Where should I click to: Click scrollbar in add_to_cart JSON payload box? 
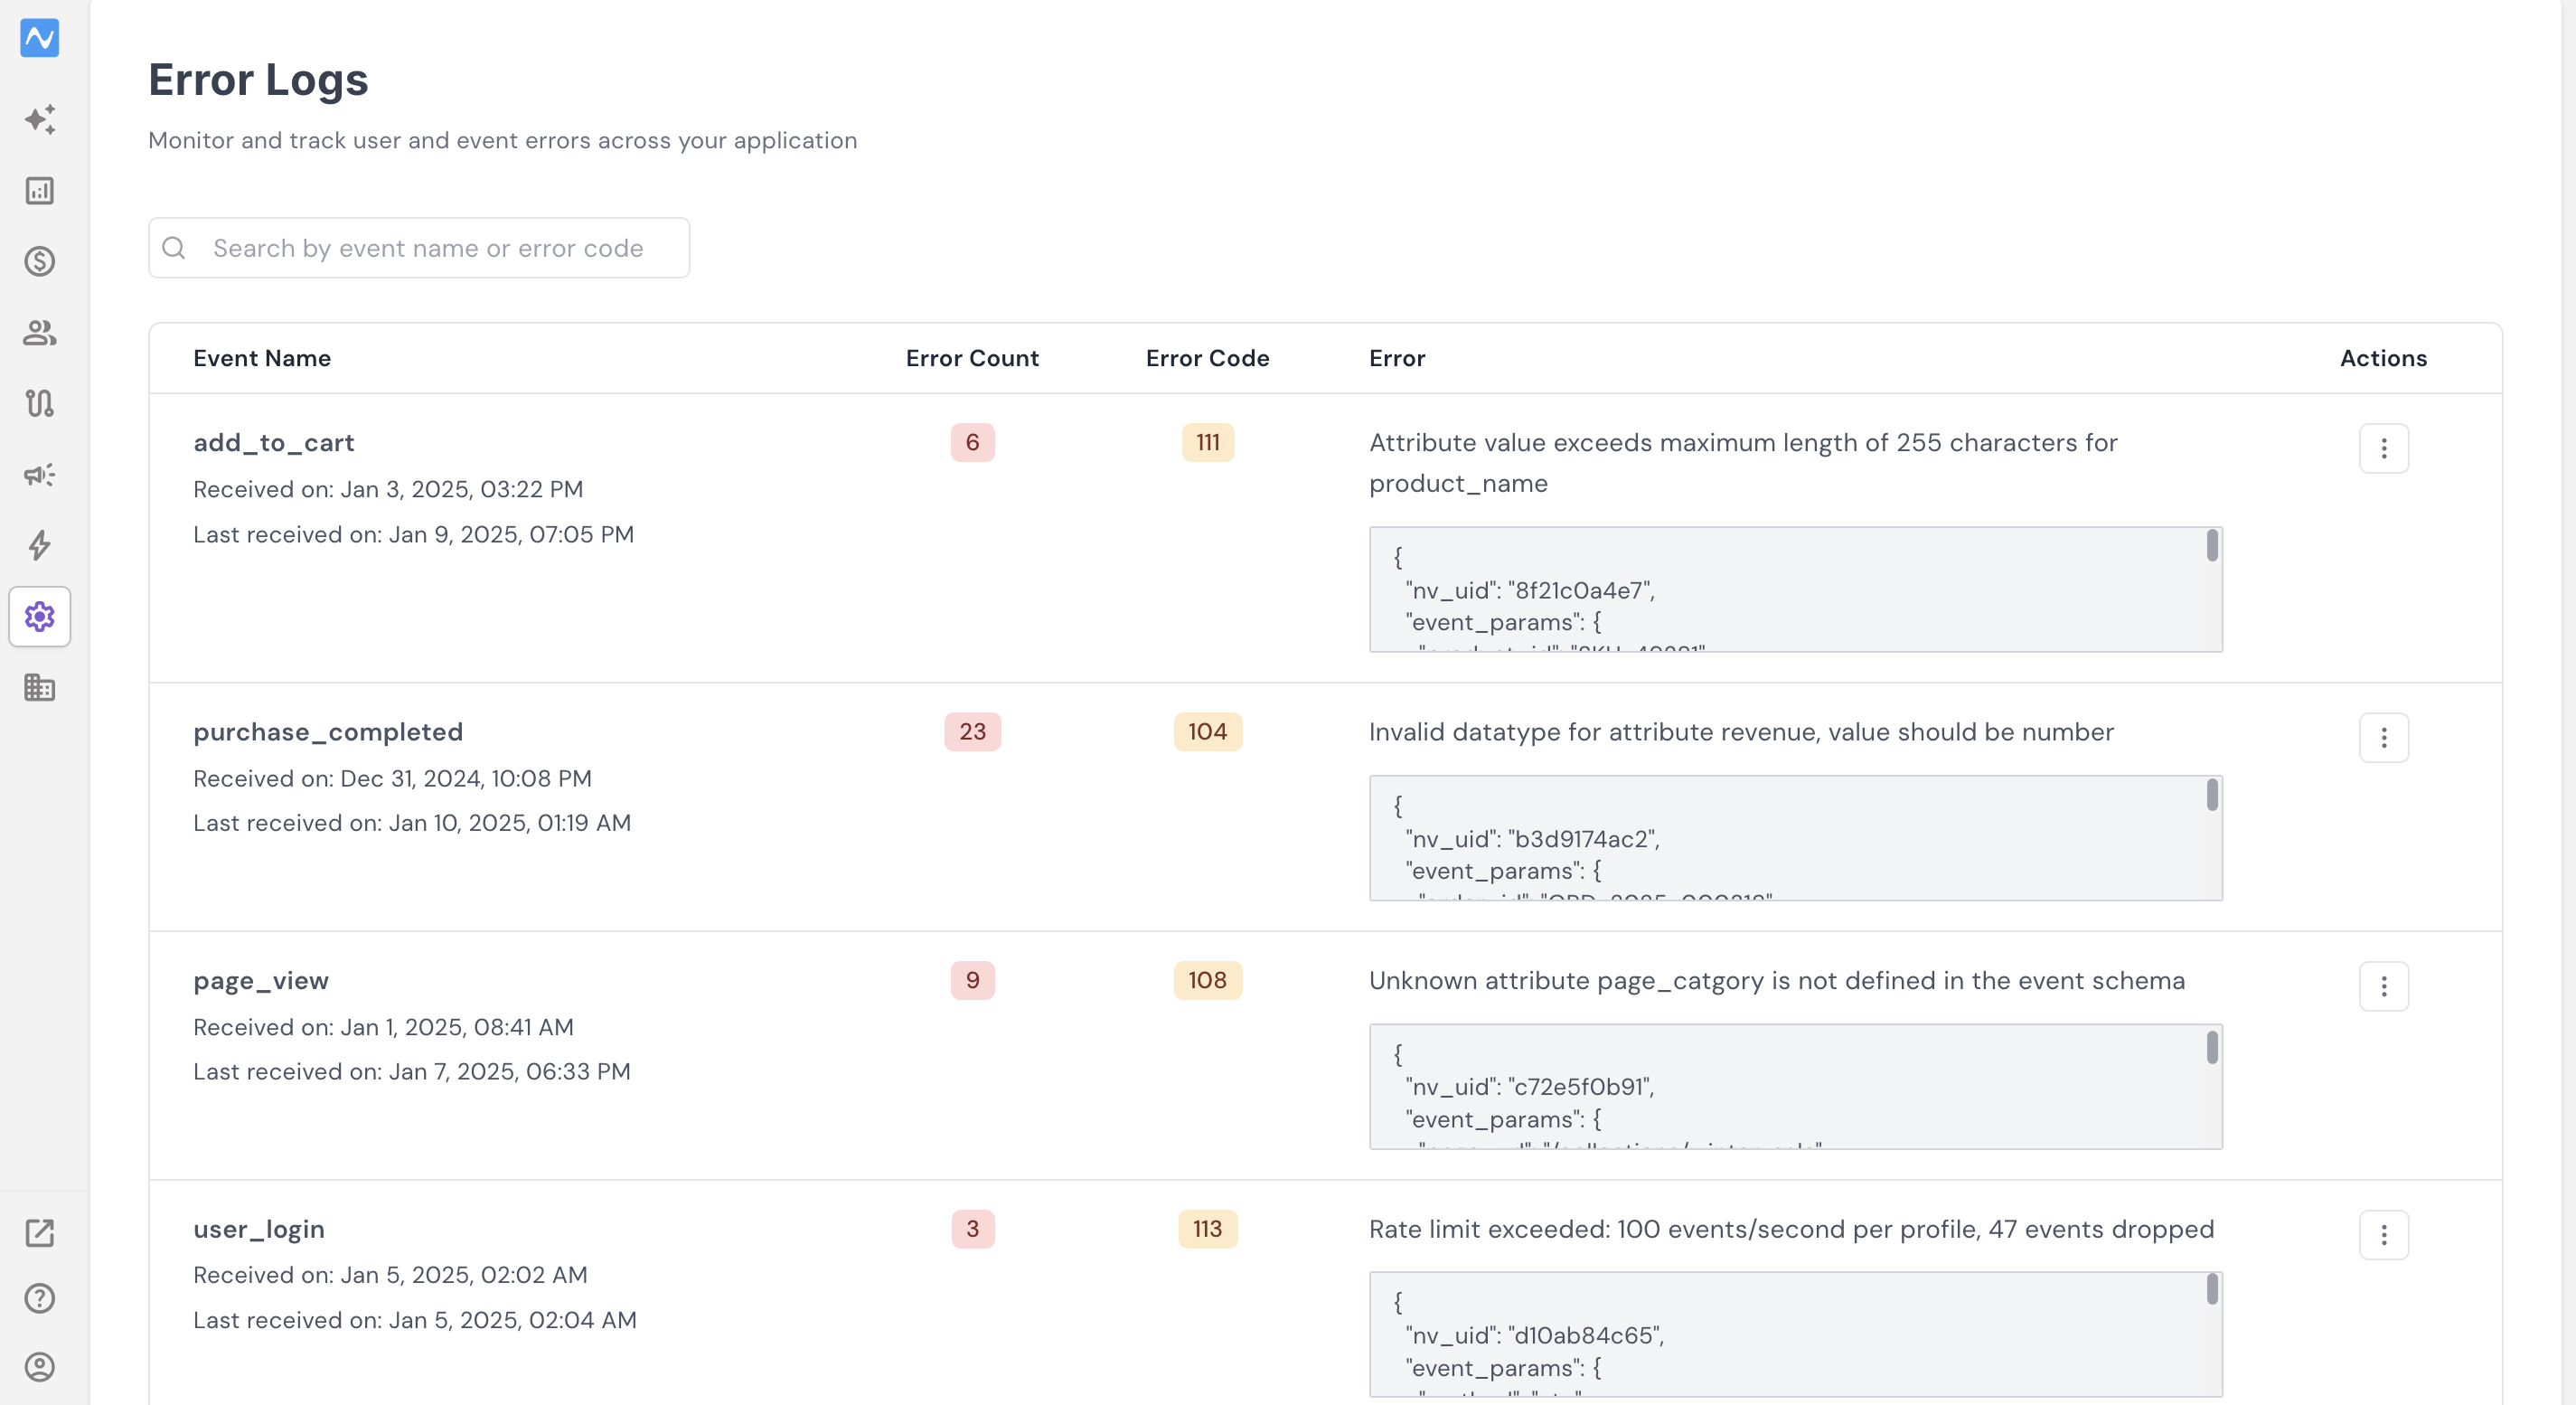(x=2211, y=545)
